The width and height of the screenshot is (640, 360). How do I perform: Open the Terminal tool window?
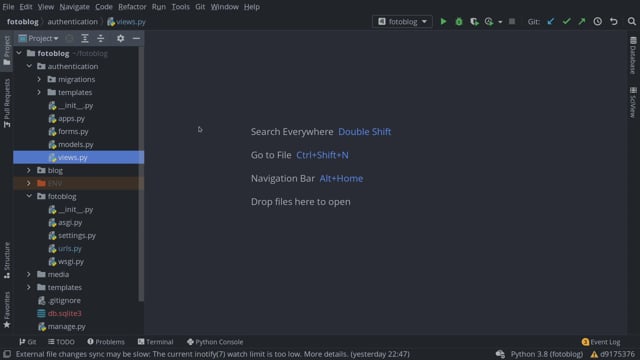pos(156,342)
